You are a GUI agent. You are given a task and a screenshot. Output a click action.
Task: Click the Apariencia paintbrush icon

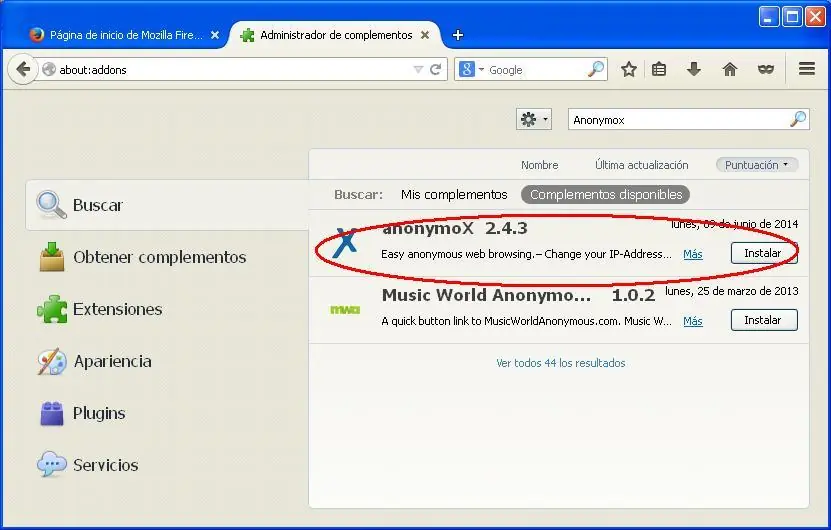[x=52, y=361]
